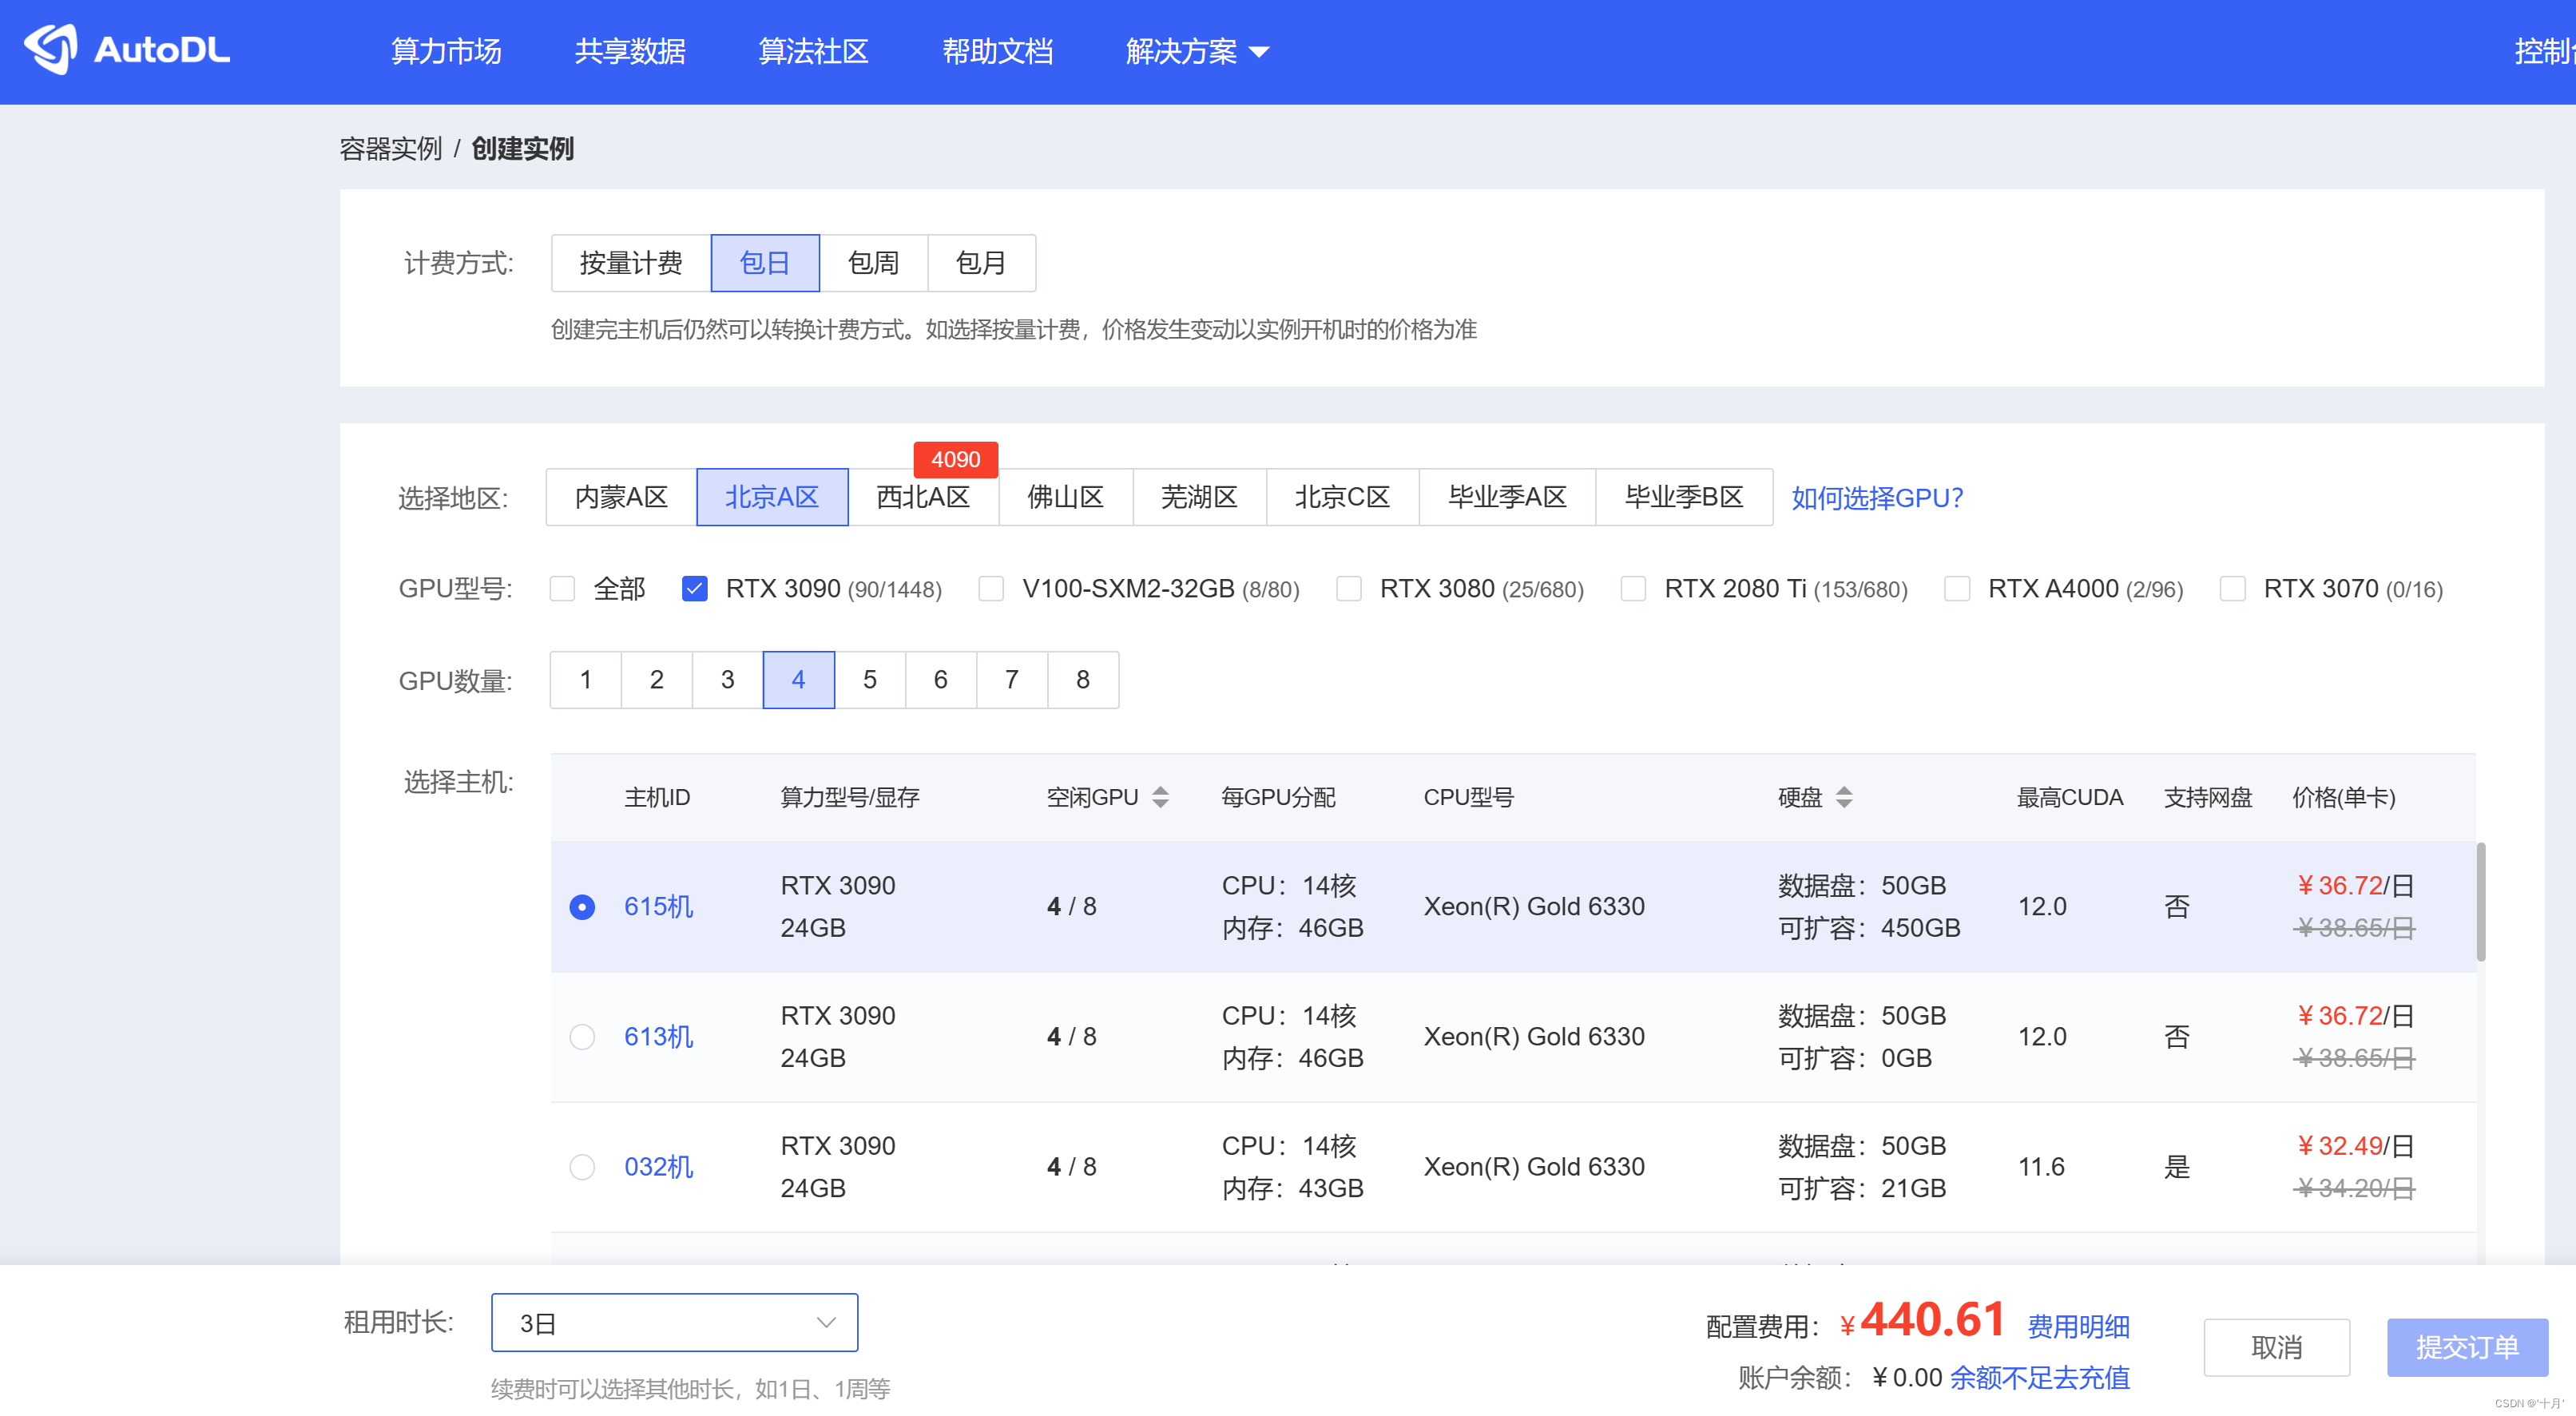The image size is (2576, 1416).
Task: Choose the 西北A区 region
Action: 922,497
